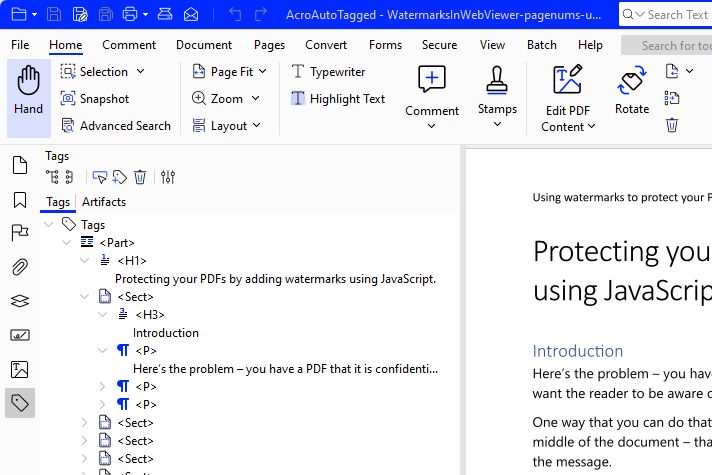Image resolution: width=712 pixels, height=475 pixels.
Task: Click the Save As icon with pencil
Action: point(80,15)
